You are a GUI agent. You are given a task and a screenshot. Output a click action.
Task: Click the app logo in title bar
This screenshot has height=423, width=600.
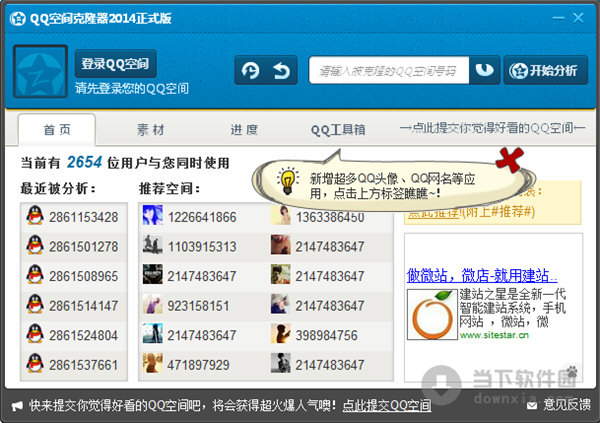[18, 18]
